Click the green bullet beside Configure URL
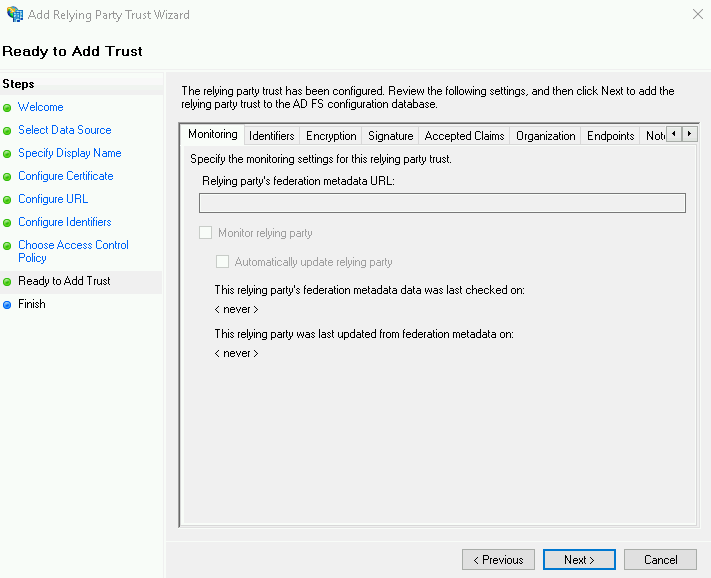Image resolution: width=711 pixels, height=578 pixels. pyautogui.click(x=7, y=200)
